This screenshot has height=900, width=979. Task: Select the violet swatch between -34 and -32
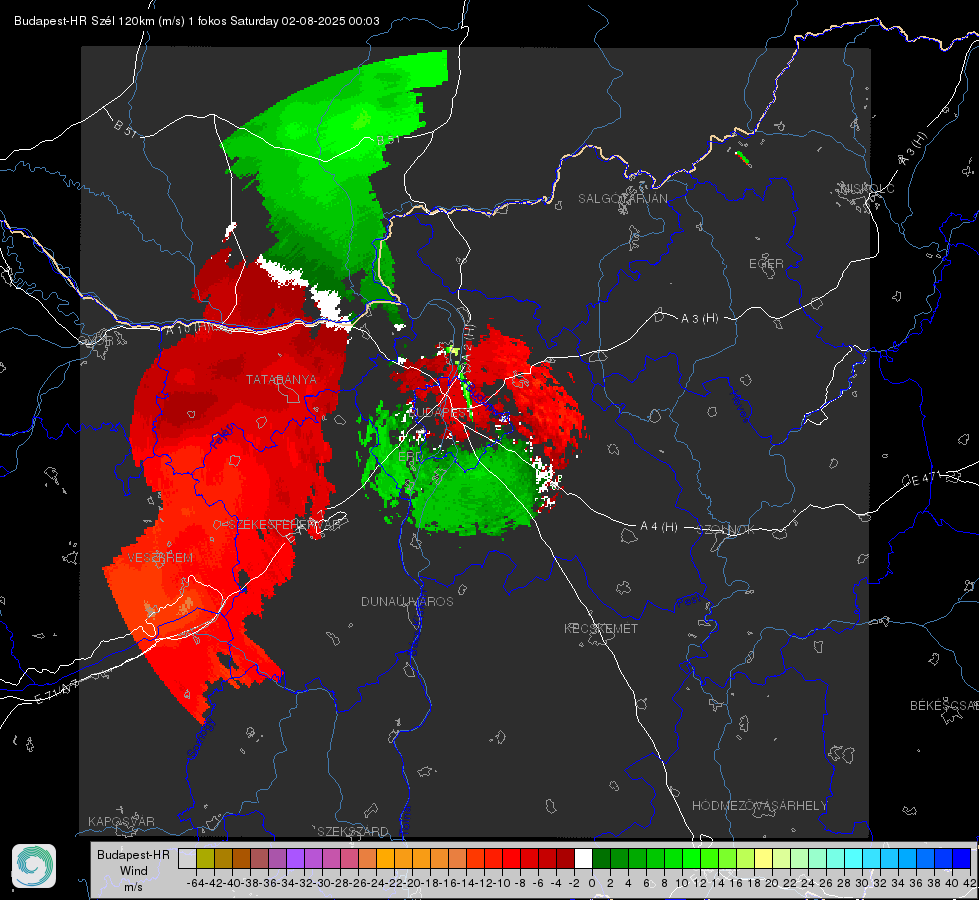(295, 859)
